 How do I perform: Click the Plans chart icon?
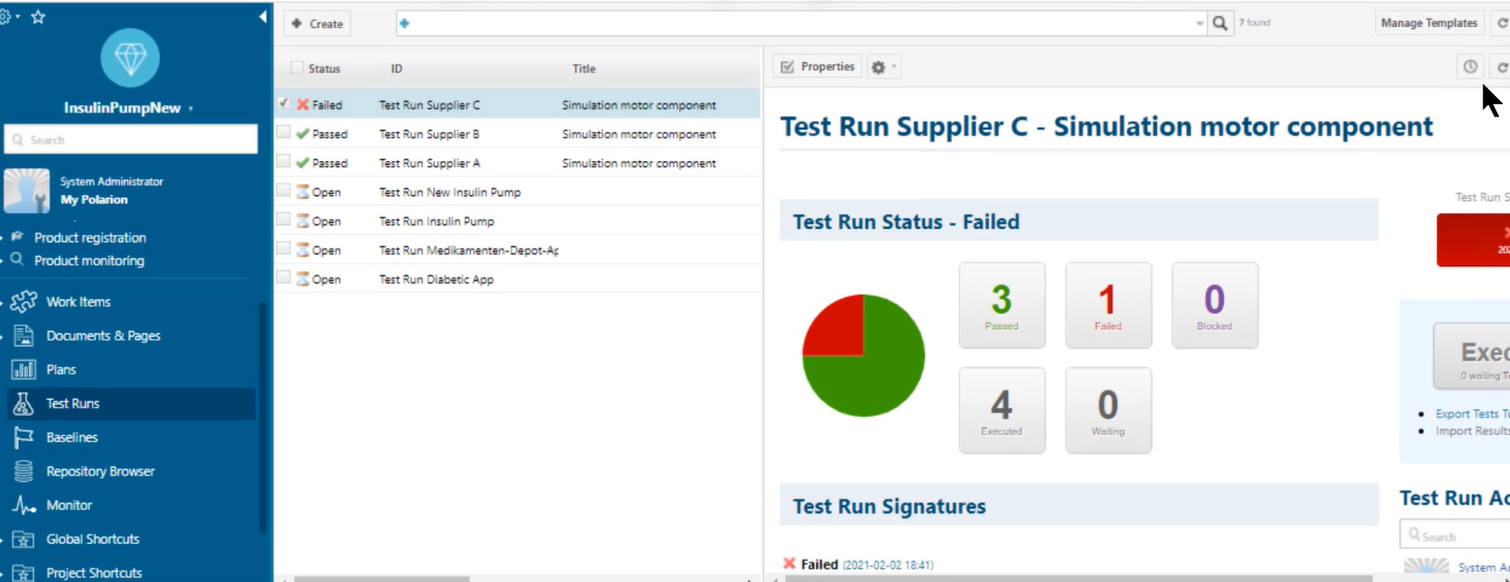[x=24, y=370]
